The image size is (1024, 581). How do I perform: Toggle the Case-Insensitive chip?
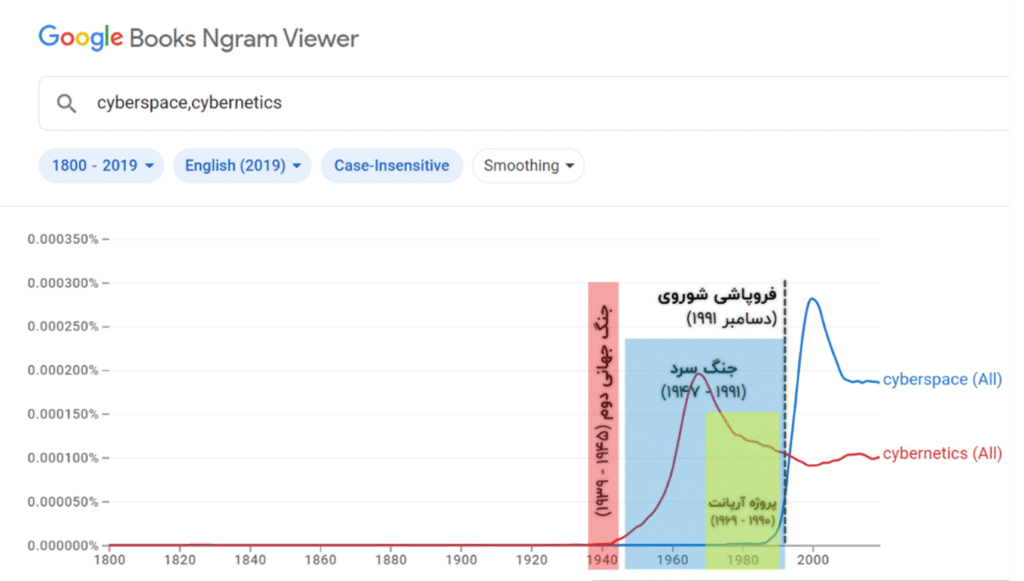(x=392, y=166)
